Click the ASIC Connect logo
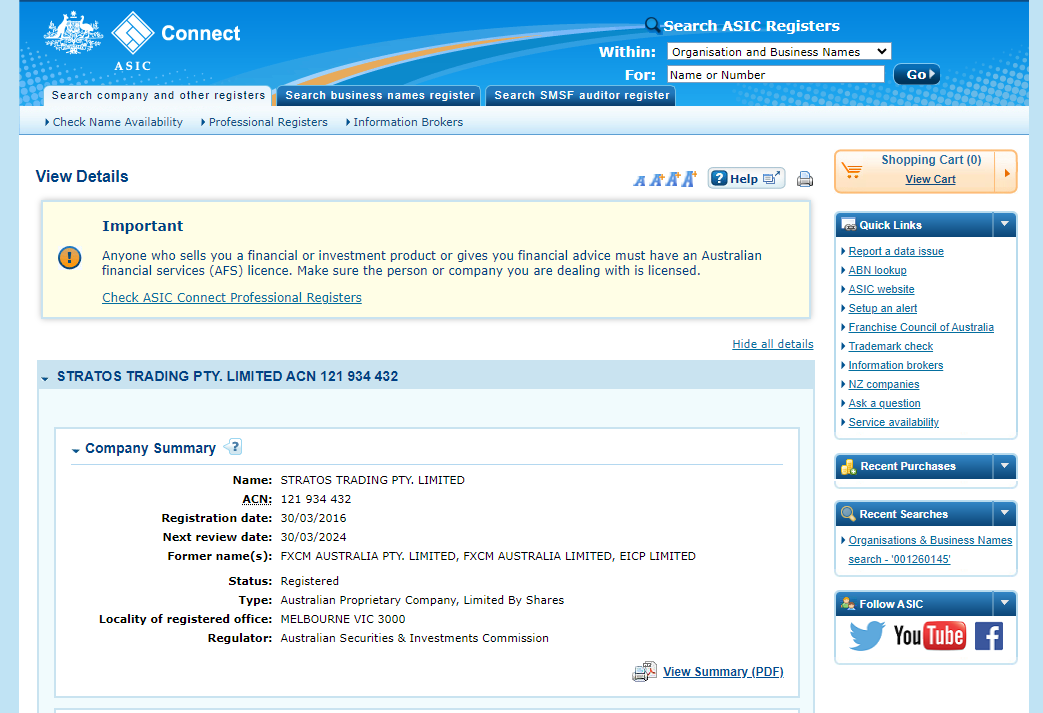This screenshot has height=713, width=1043. tap(142, 39)
